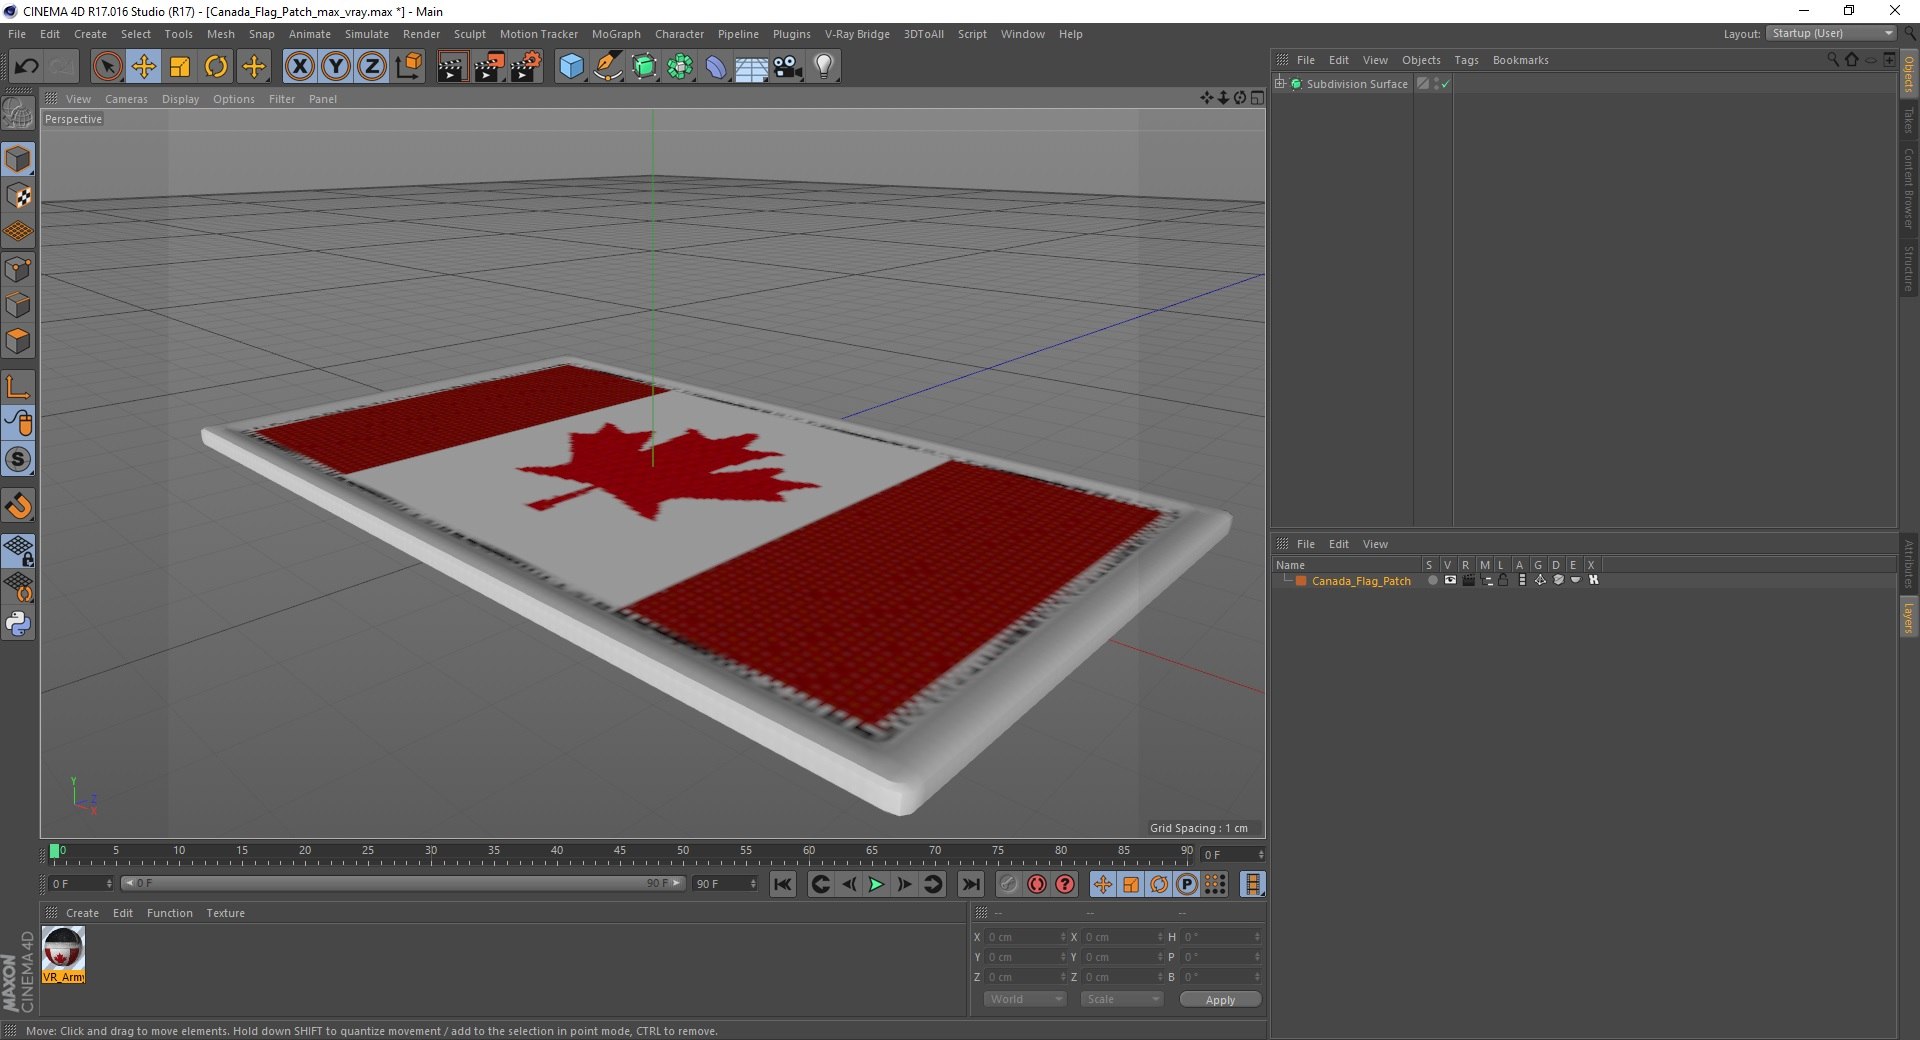The image size is (1920, 1040).
Task: Click the Apply button
Action: coord(1220,999)
